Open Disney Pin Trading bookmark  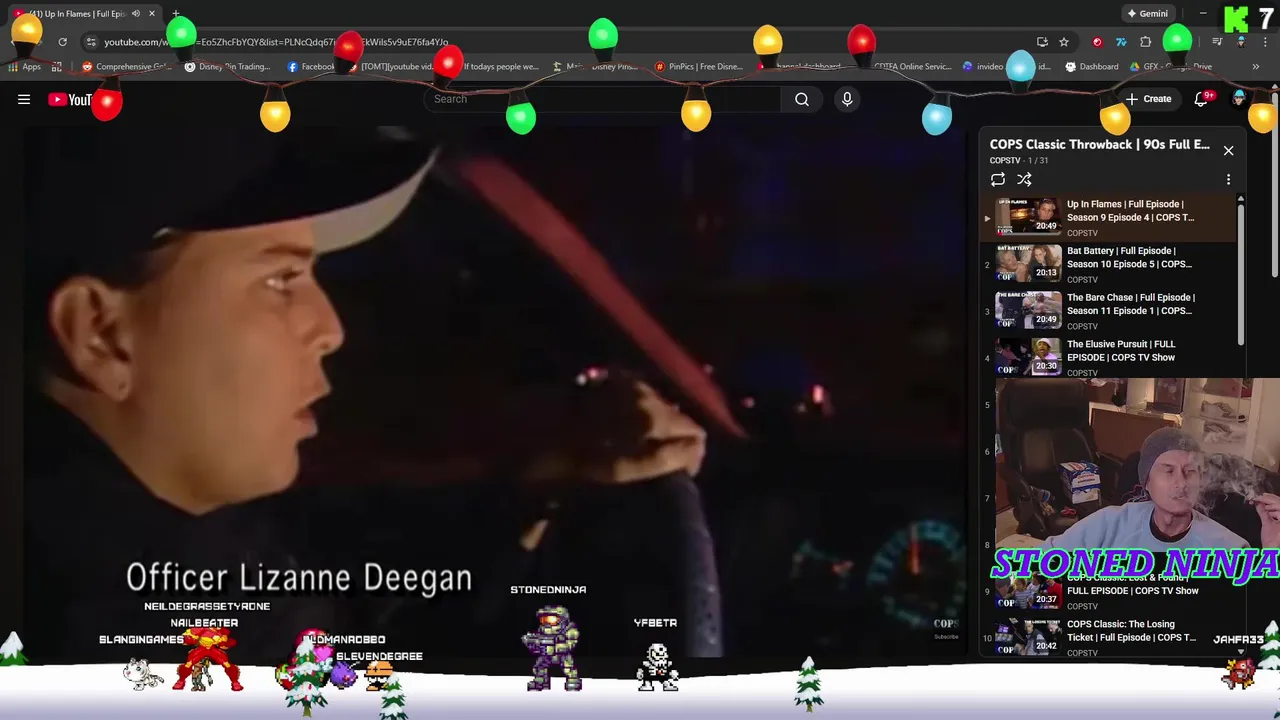coord(227,67)
